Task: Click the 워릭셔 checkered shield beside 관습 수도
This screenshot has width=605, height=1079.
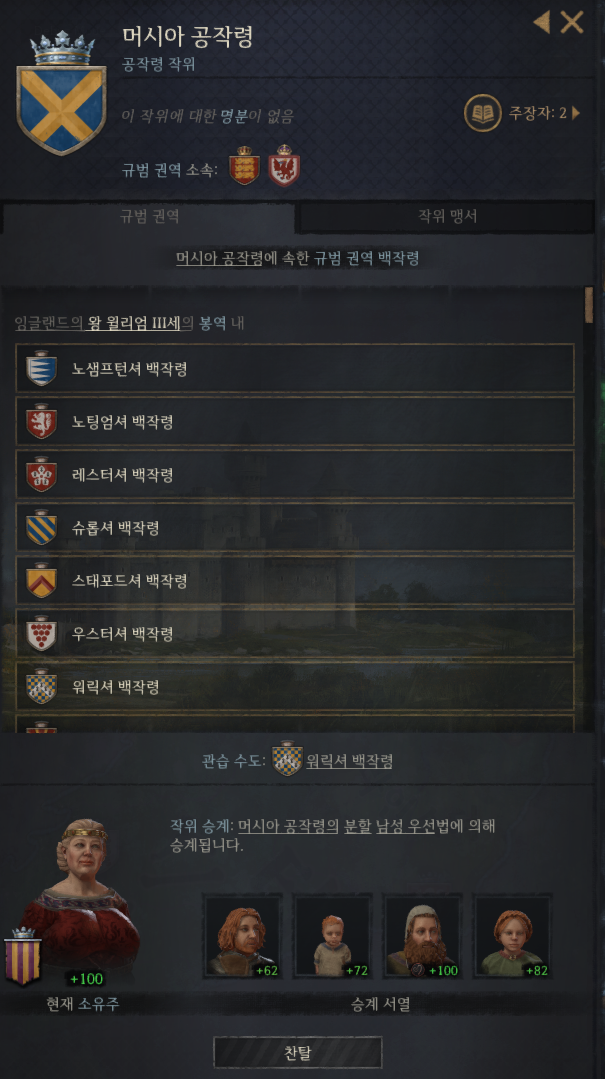Action: pos(287,760)
